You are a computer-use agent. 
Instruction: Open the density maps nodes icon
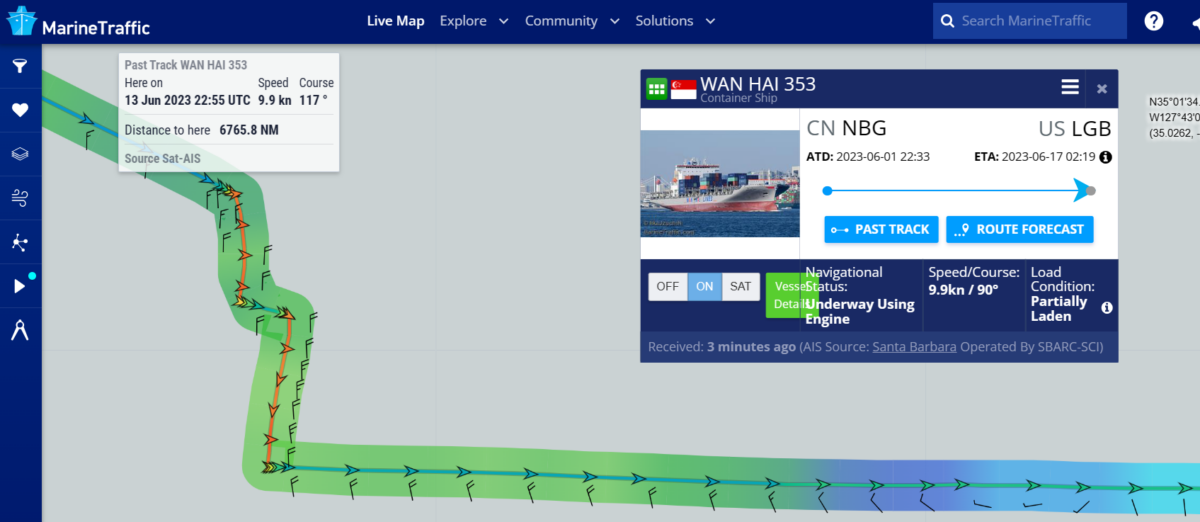[x=19, y=242]
